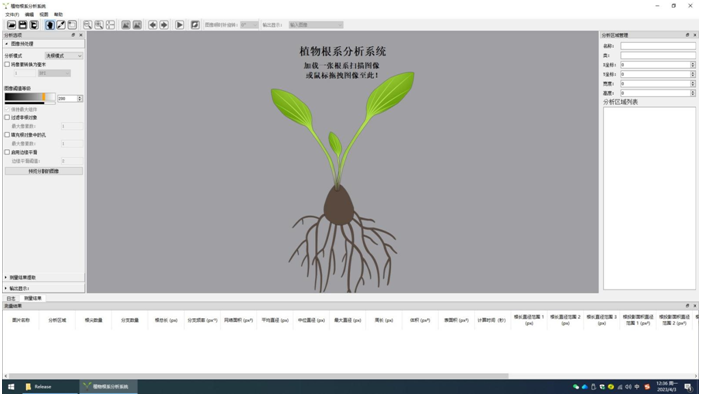Viewport: 701px width, 396px height.
Task: Click the save disk toolbar icon
Action: pyautogui.click(x=23, y=25)
